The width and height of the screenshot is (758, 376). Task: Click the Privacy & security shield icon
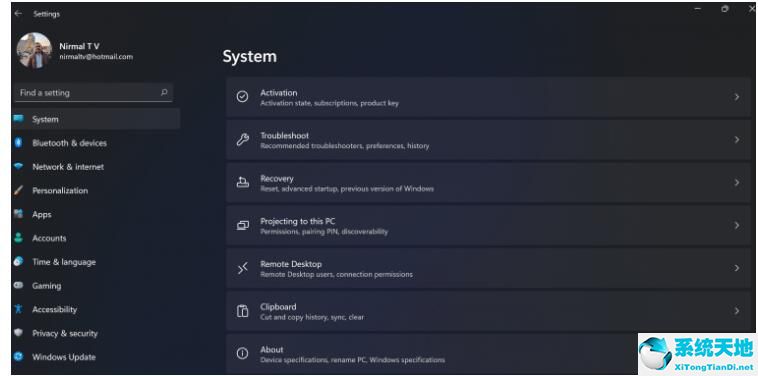[x=18, y=333]
